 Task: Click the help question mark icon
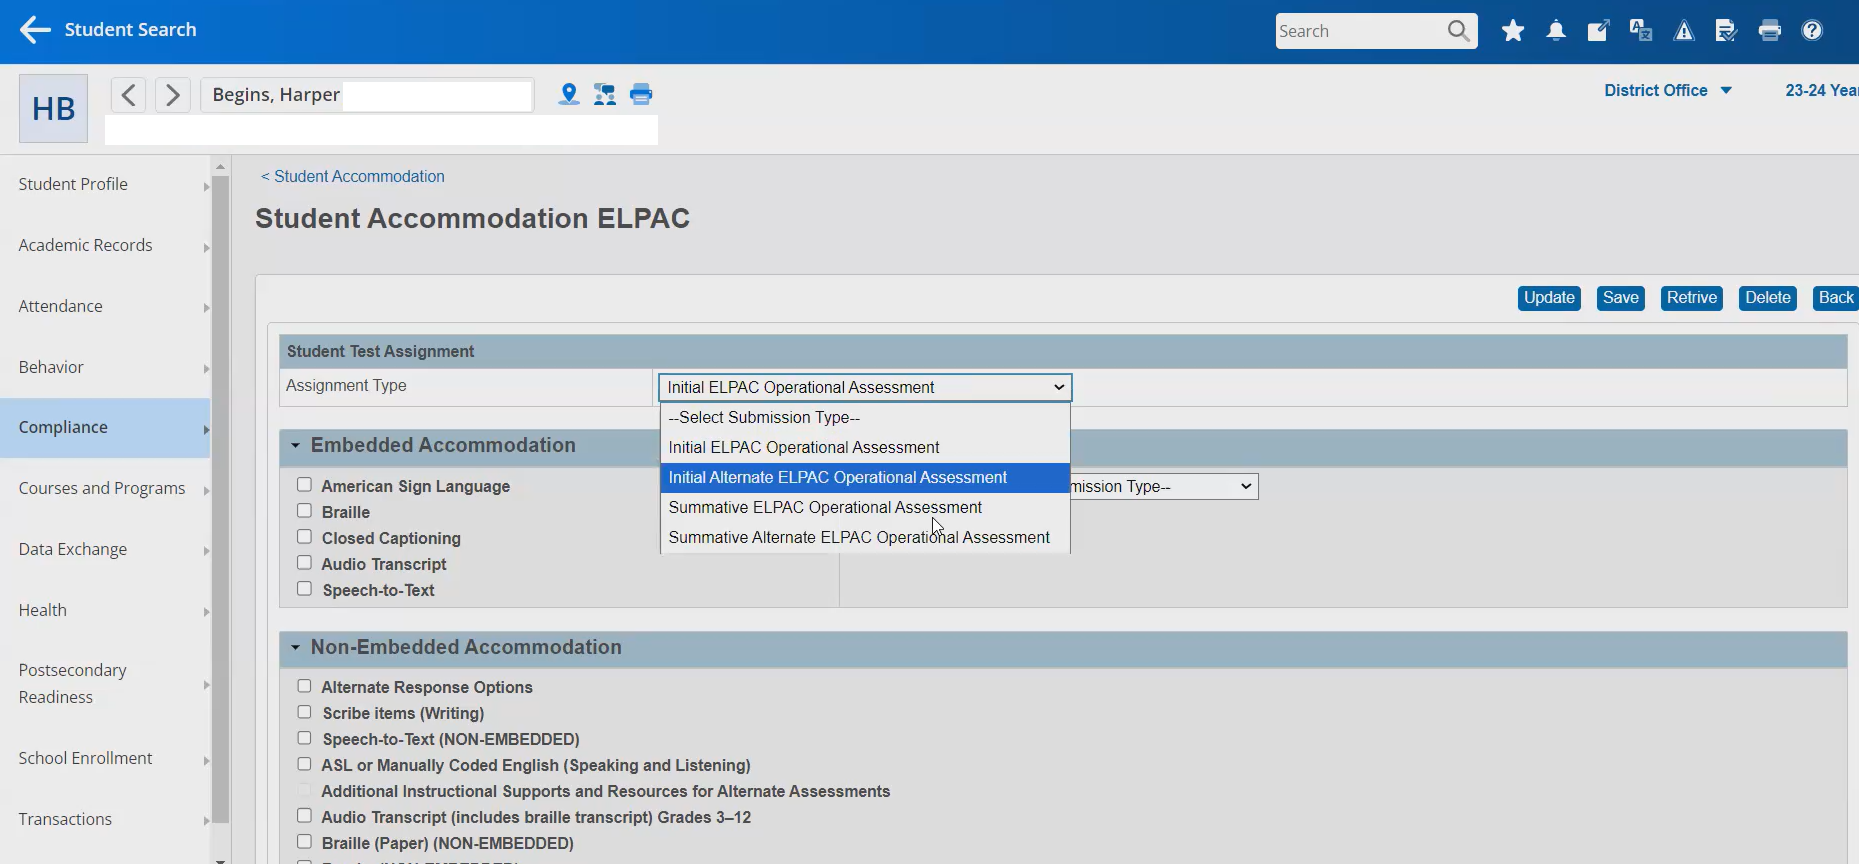pyautogui.click(x=1812, y=31)
